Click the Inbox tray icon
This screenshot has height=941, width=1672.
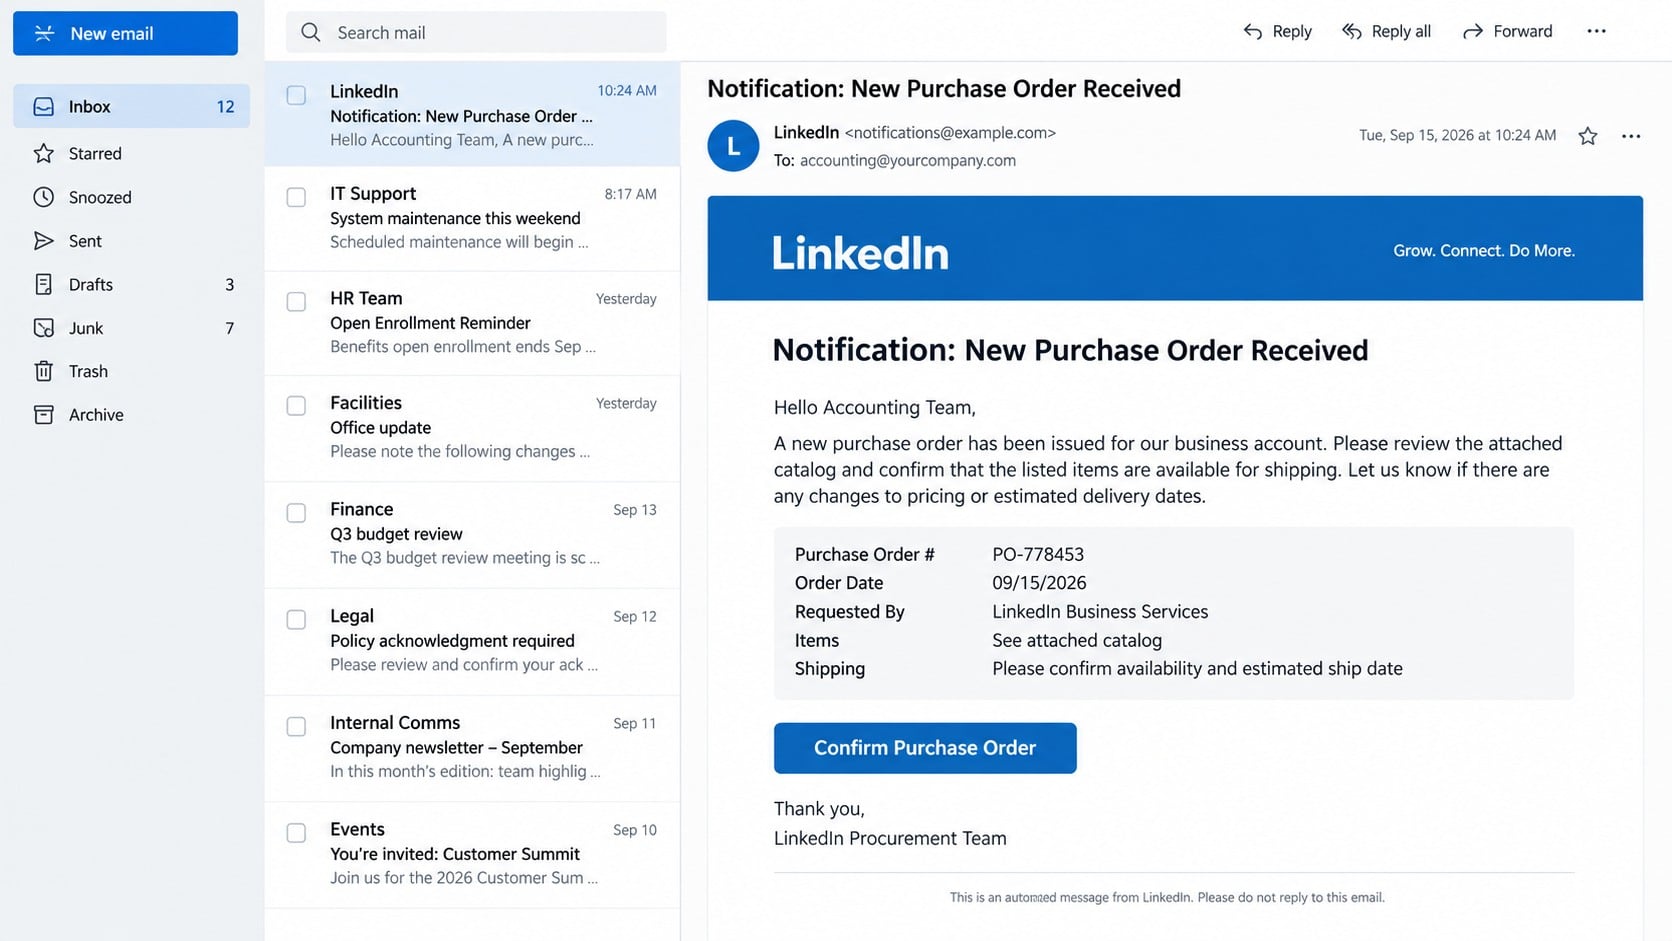43,106
